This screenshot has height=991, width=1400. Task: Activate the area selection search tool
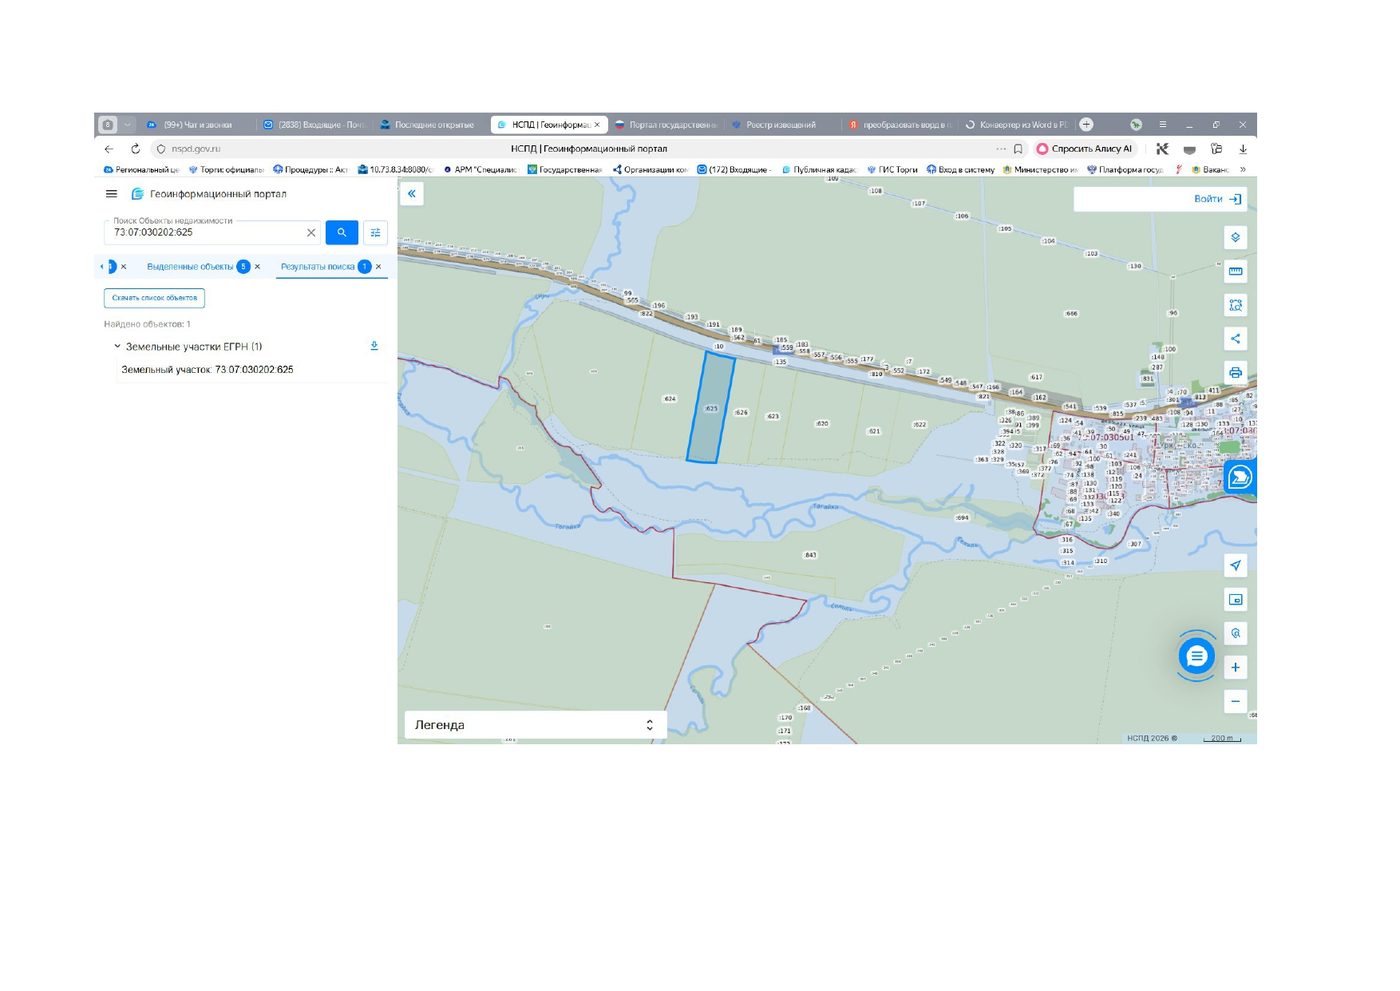[x=1235, y=305]
